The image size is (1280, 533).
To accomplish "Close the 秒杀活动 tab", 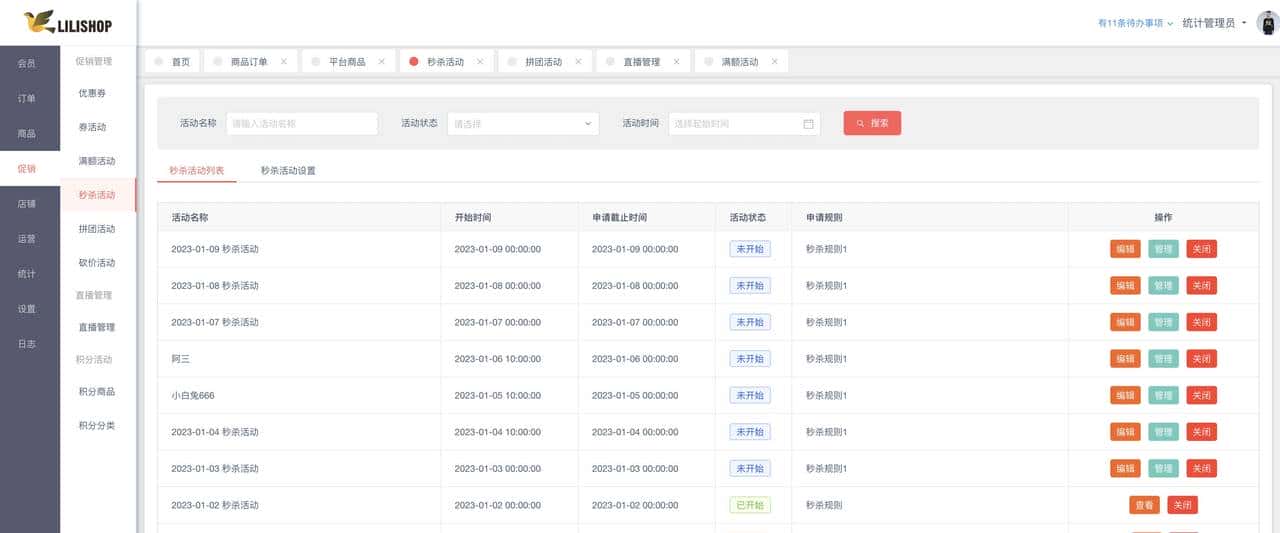I will pyautogui.click(x=479, y=61).
